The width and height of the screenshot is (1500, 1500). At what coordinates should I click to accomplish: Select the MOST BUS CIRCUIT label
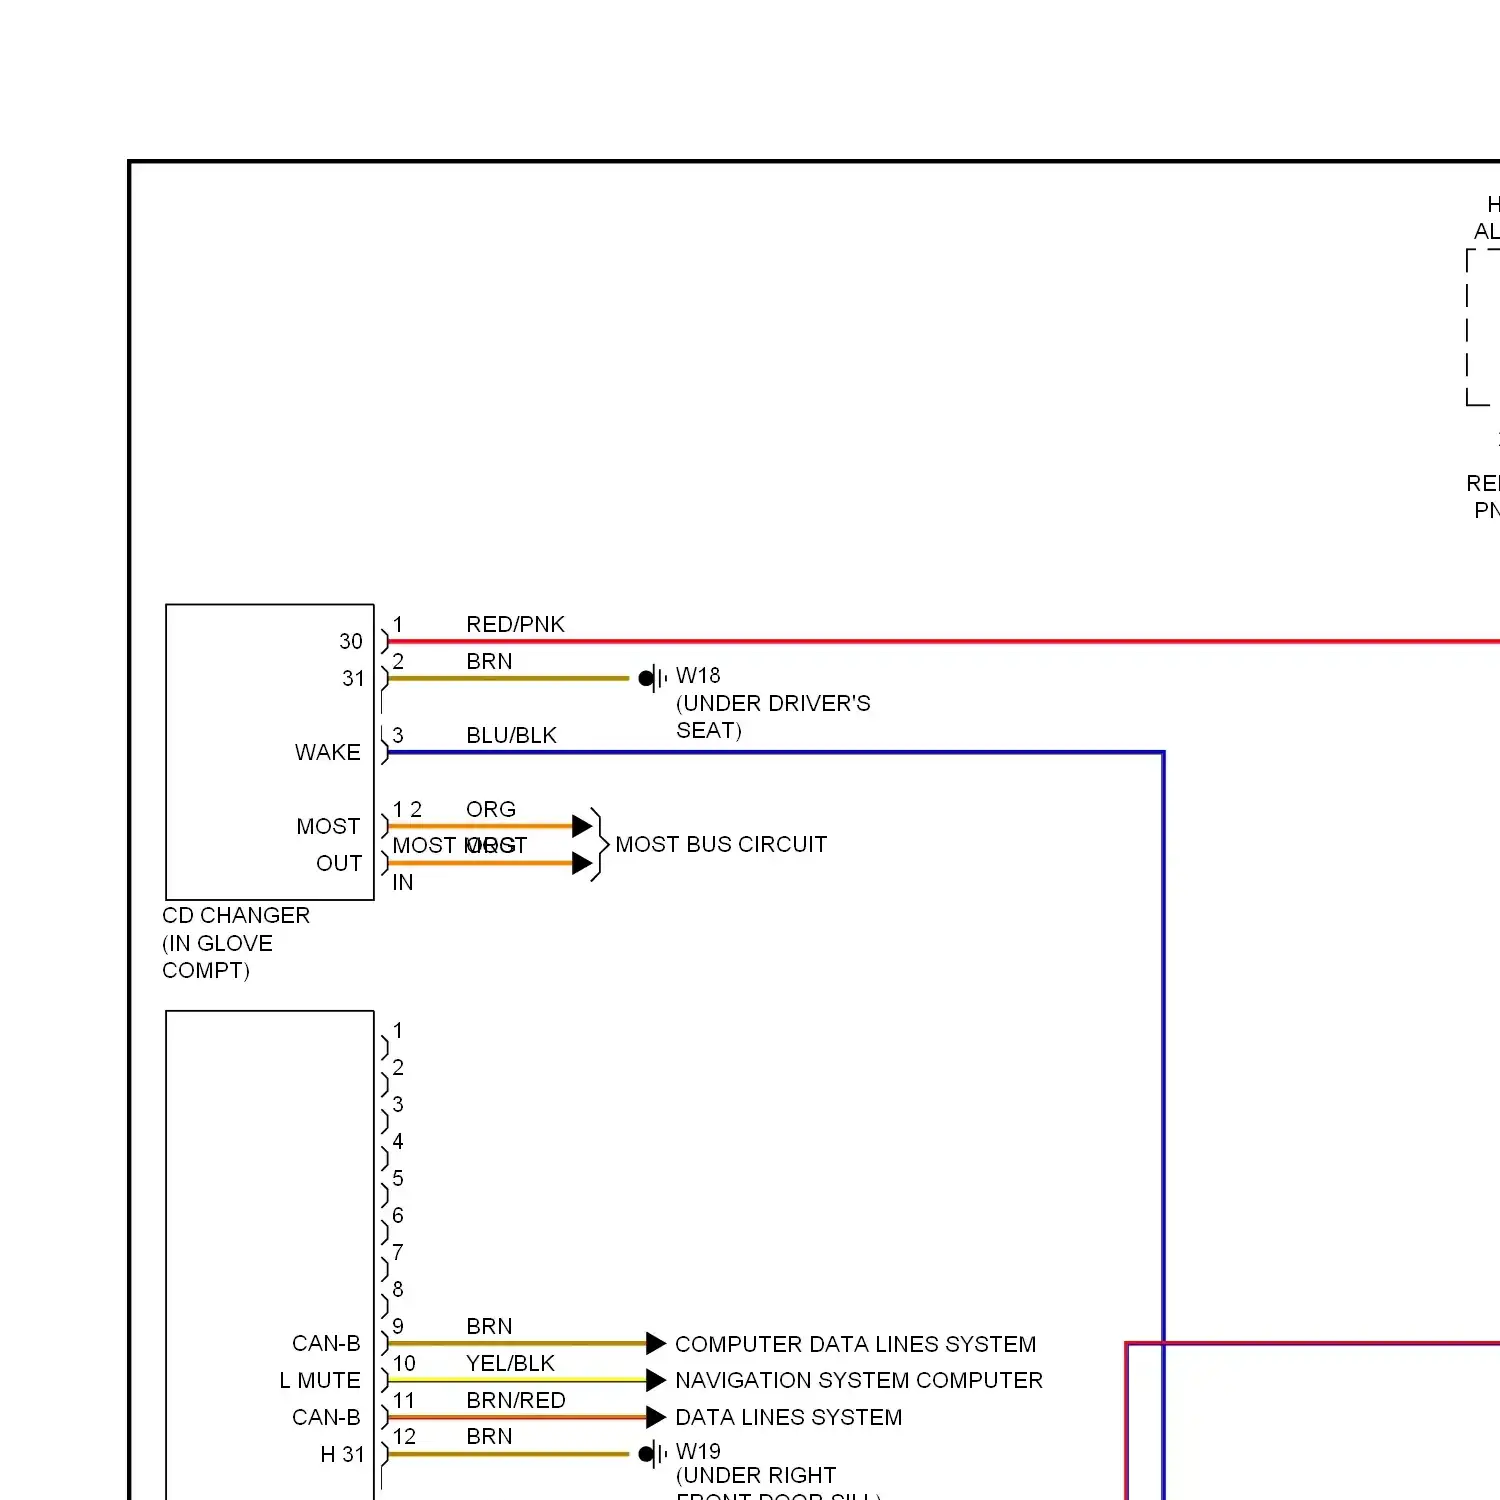[x=721, y=844]
